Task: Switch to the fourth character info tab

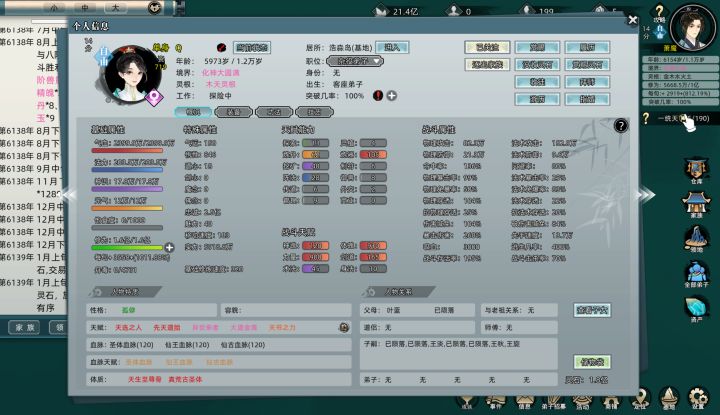Action: tap(315, 112)
